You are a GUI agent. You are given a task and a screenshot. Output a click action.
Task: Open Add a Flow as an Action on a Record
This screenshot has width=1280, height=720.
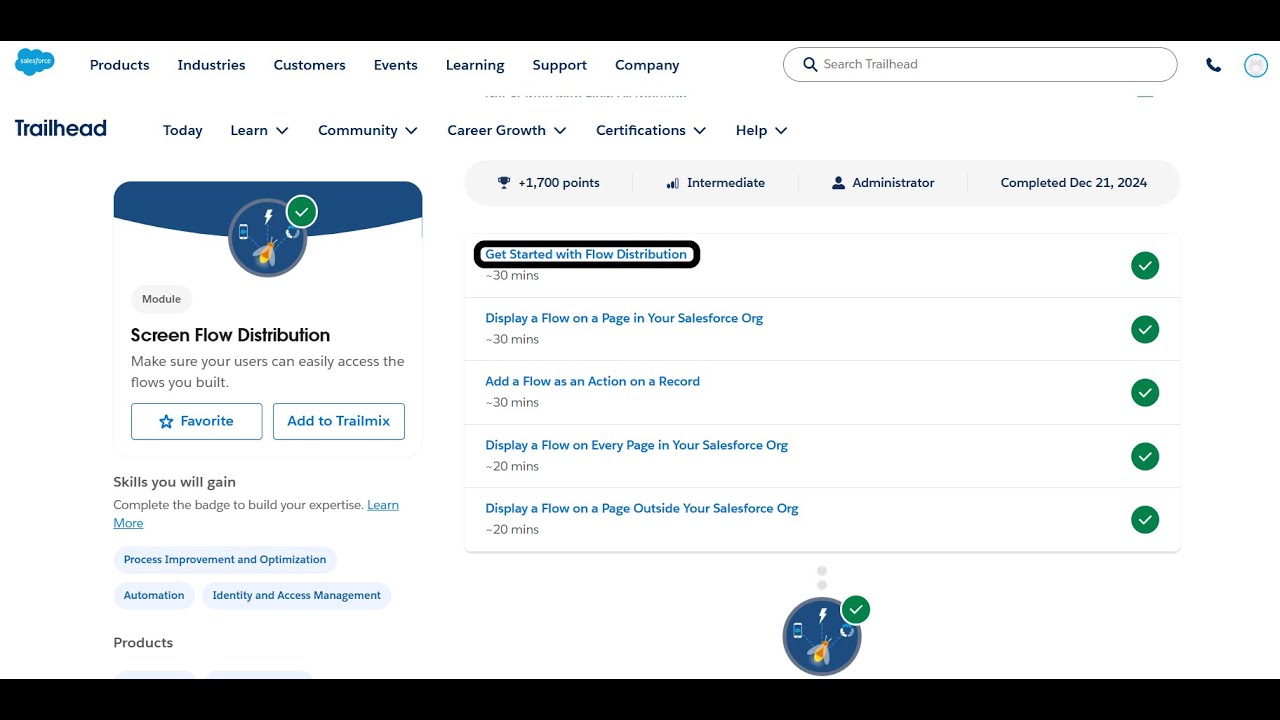point(592,381)
